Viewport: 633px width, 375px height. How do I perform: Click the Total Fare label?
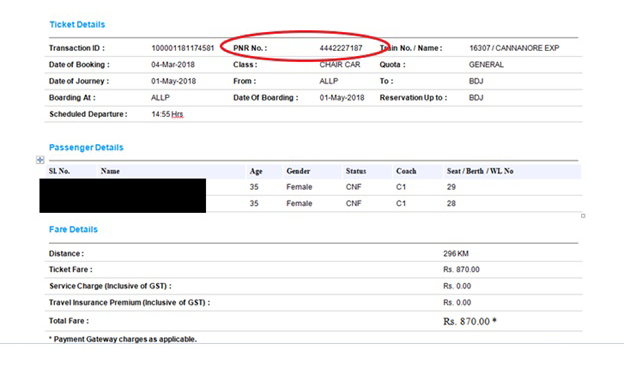[69, 321]
